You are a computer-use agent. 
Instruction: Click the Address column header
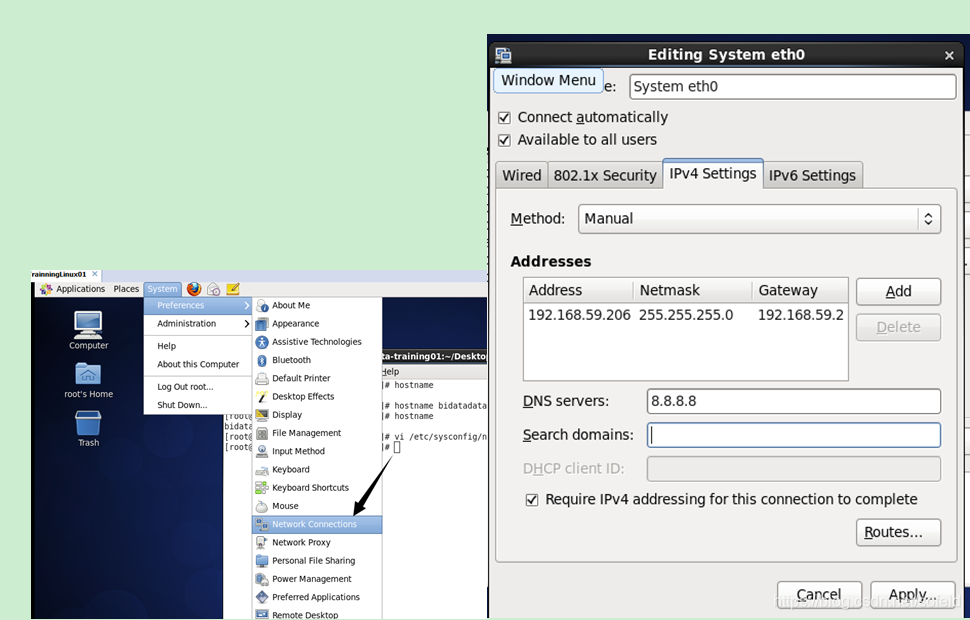[x=578, y=290]
